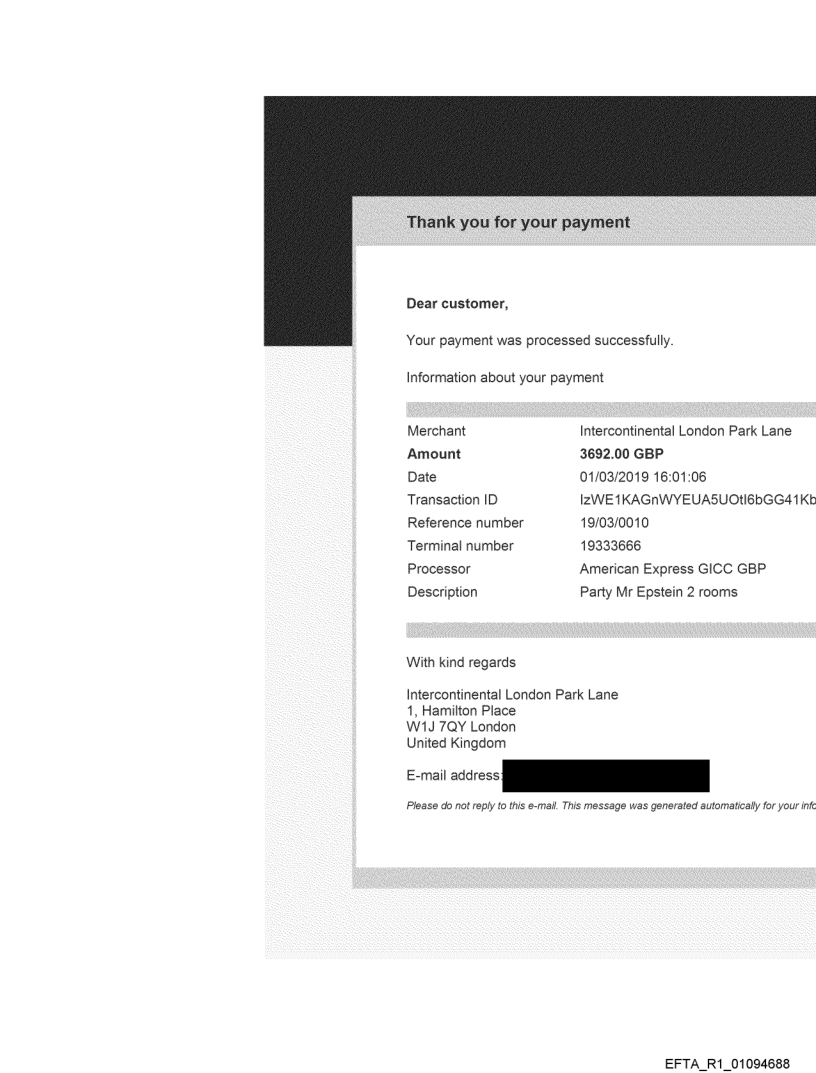Click the 'Amount' field label
The image size is (816, 1073).
[x=434, y=454]
